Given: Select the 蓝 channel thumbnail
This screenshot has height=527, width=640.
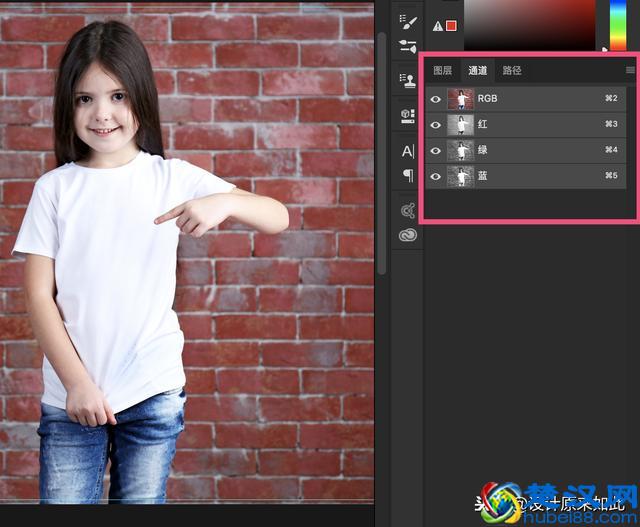Looking at the screenshot, I should click(x=461, y=177).
